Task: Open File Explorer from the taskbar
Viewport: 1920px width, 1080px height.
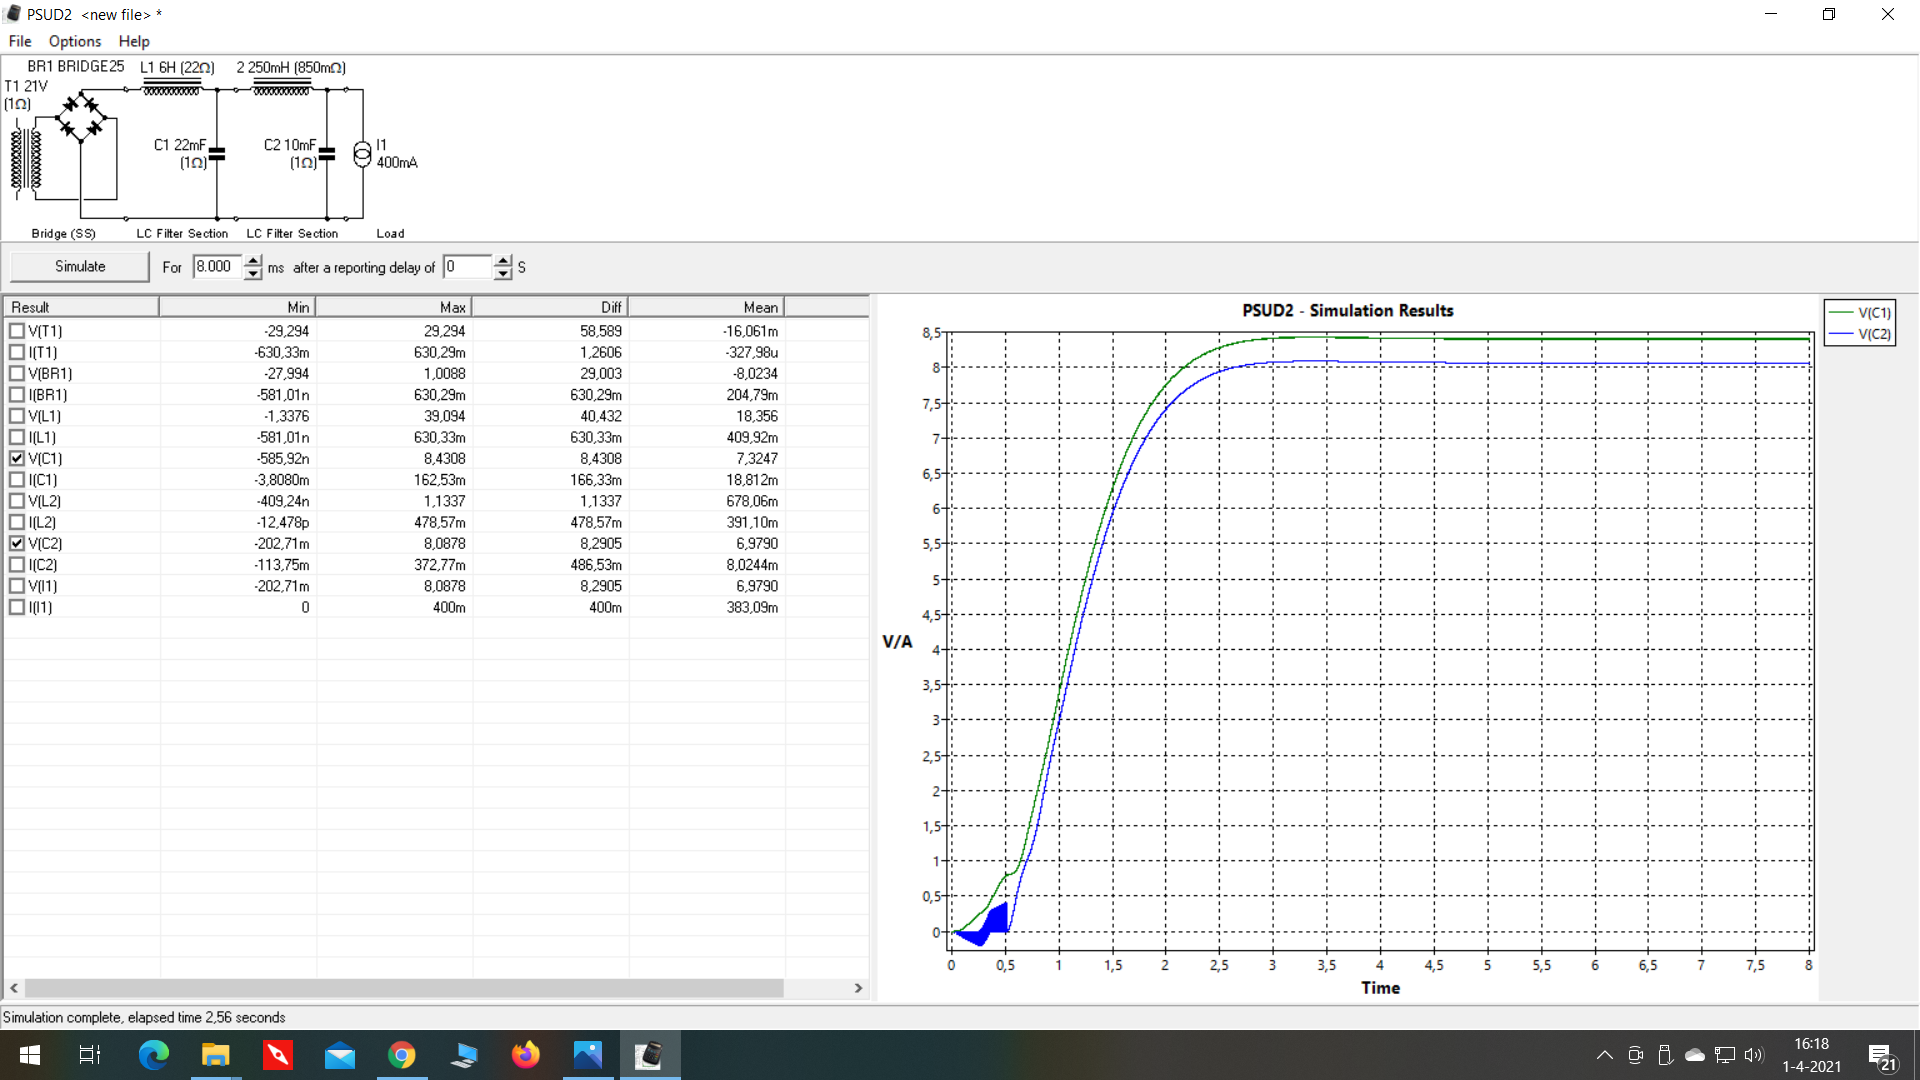Action: coord(215,1055)
